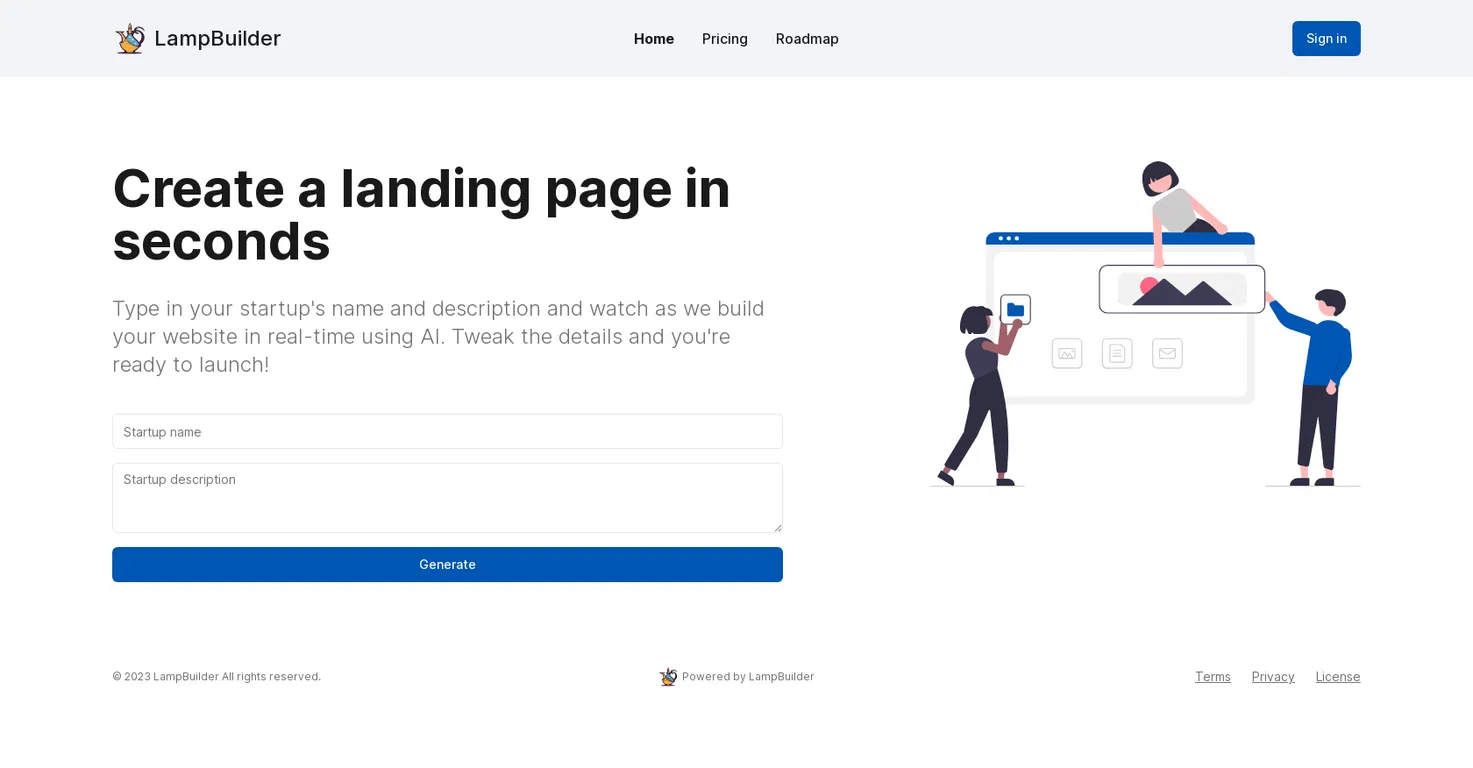Click the envelope mail icon in illustration
The height and width of the screenshot is (768, 1473).
tap(1167, 353)
